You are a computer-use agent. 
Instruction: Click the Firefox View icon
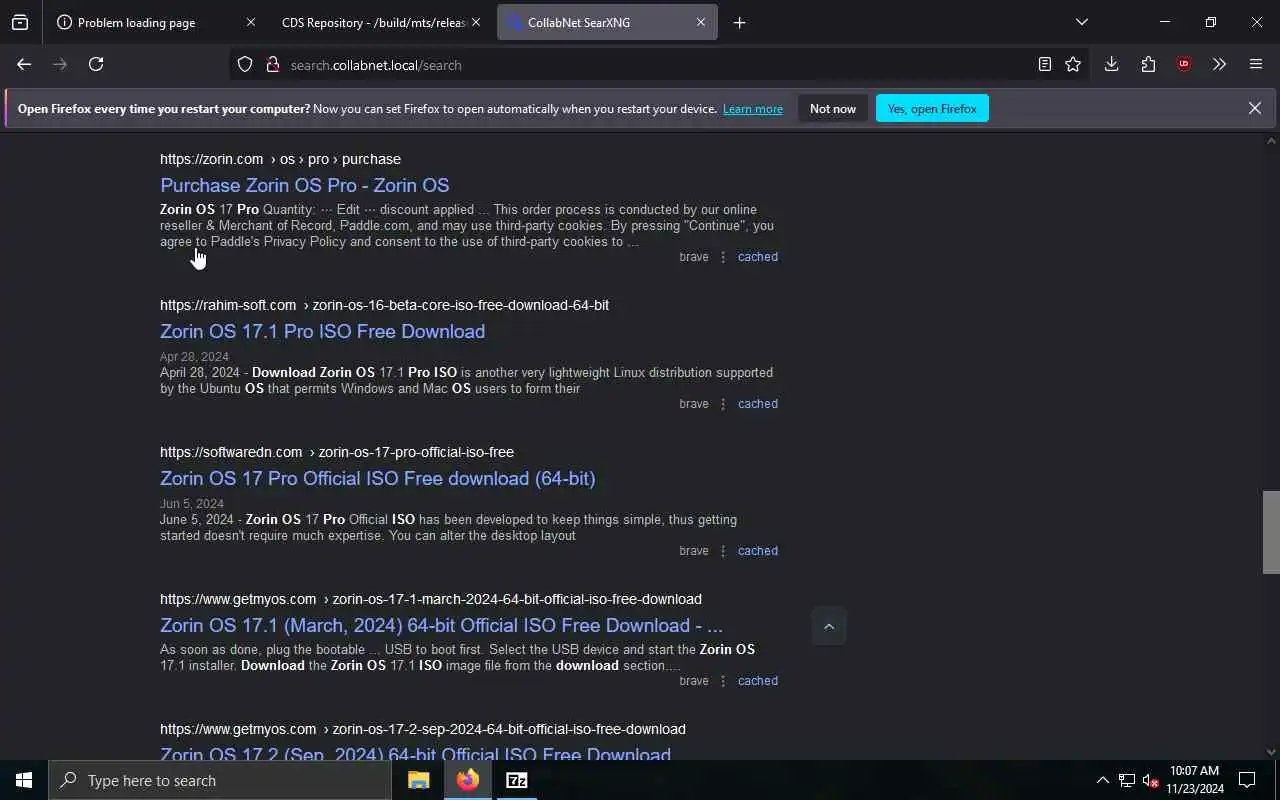point(20,22)
